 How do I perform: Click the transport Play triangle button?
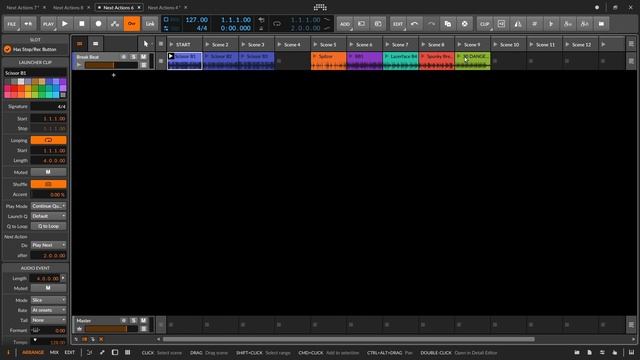65,24
